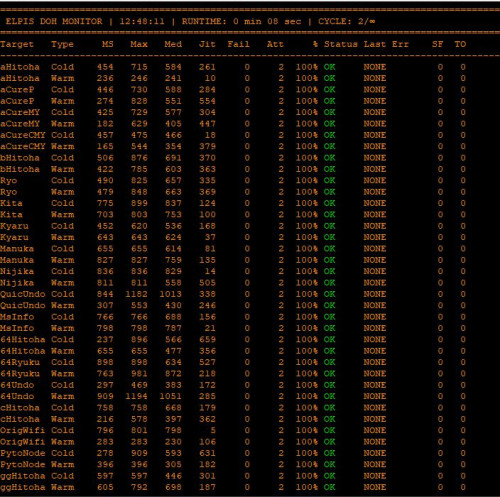The width and height of the screenshot is (500, 497).
Task: Select ggHitoha Warm target name
Action: 23,487
